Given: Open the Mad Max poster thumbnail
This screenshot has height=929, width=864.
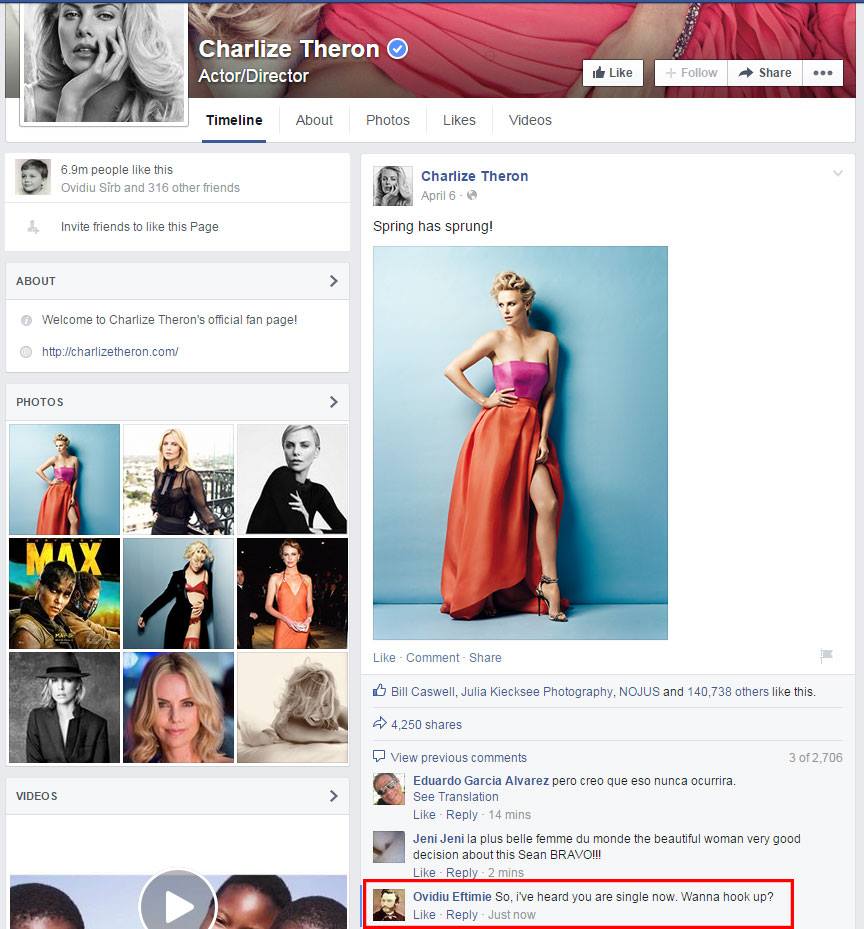Looking at the screenshot, I should click(65, 593).
